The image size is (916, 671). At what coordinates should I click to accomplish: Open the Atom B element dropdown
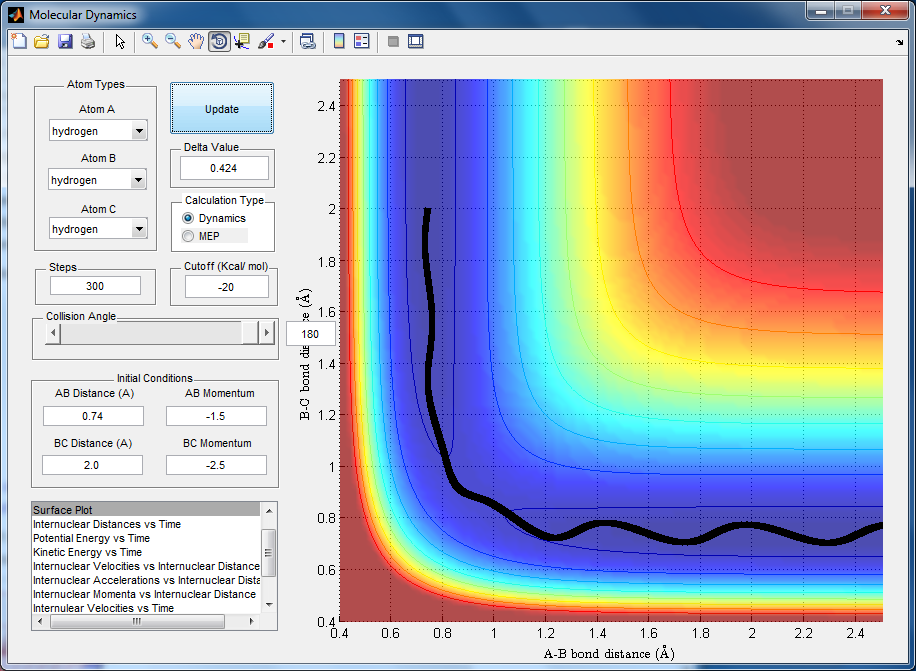click(138, 180)
